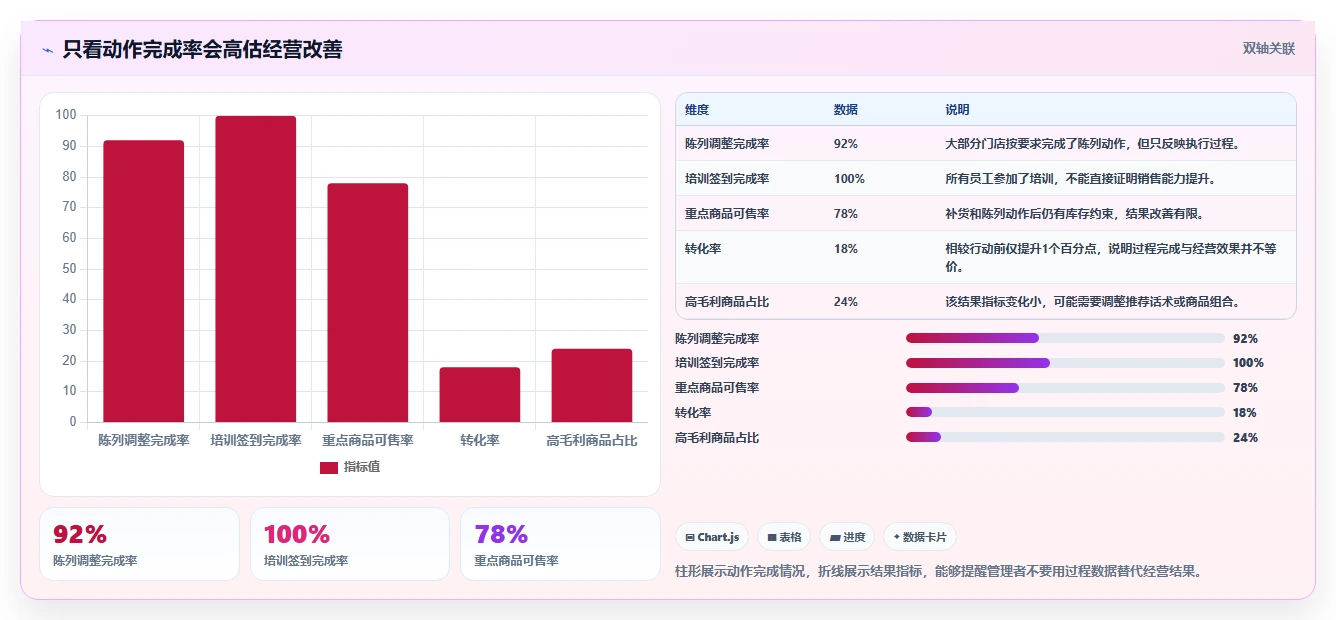Click the description starting 大部分门店按要求完成

point(1093,144)
